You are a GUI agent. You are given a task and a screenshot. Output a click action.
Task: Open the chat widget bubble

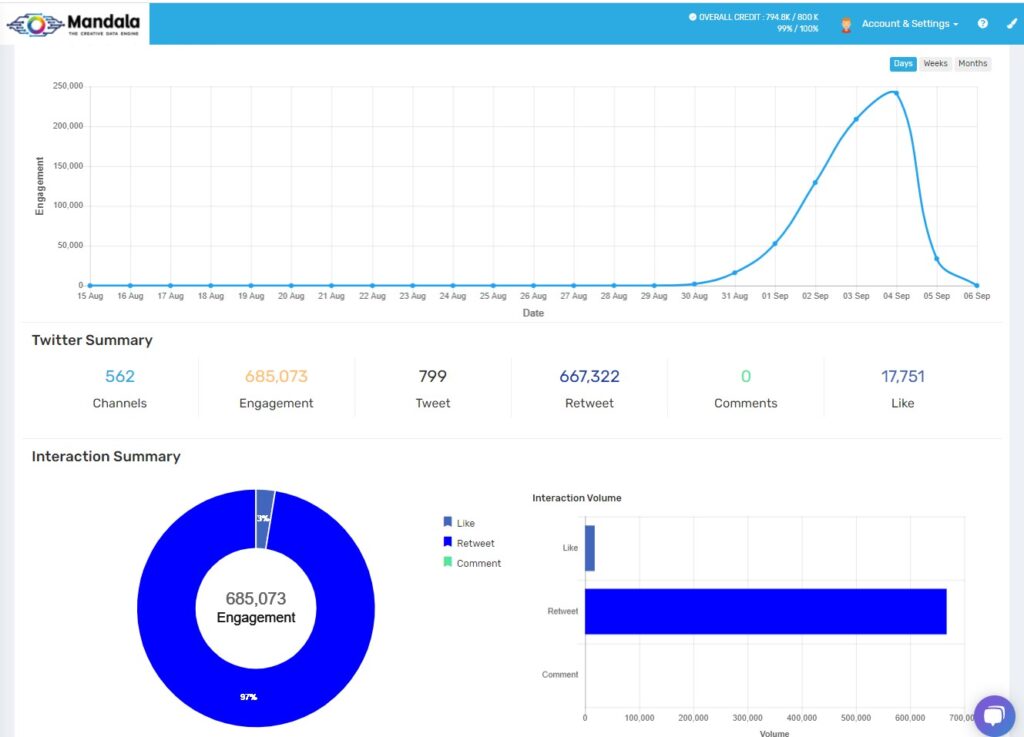click(993, 715)
